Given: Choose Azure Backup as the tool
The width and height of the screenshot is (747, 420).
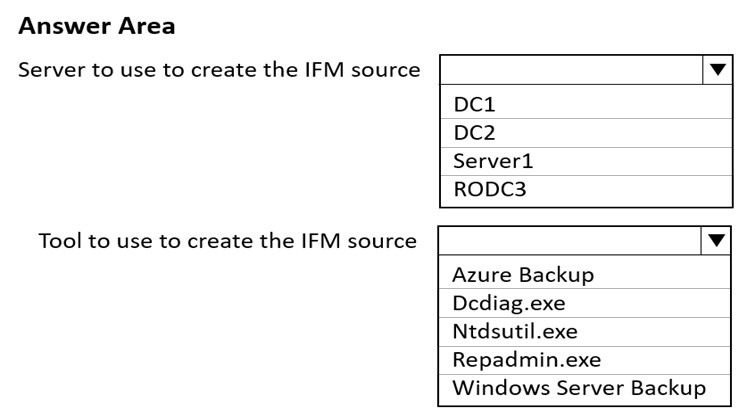Looking at the screenshot, I should [x=584, y=275].
